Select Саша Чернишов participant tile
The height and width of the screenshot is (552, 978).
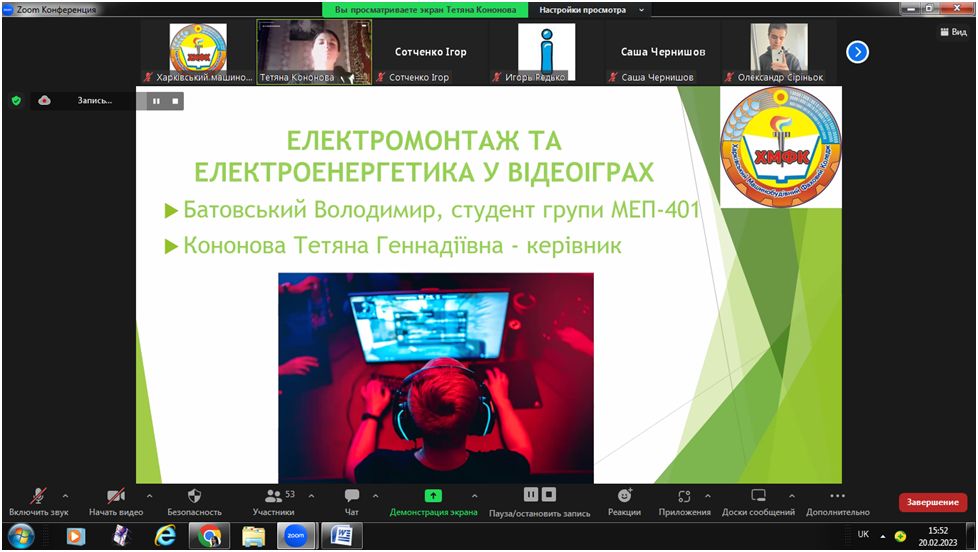[662, 52]
